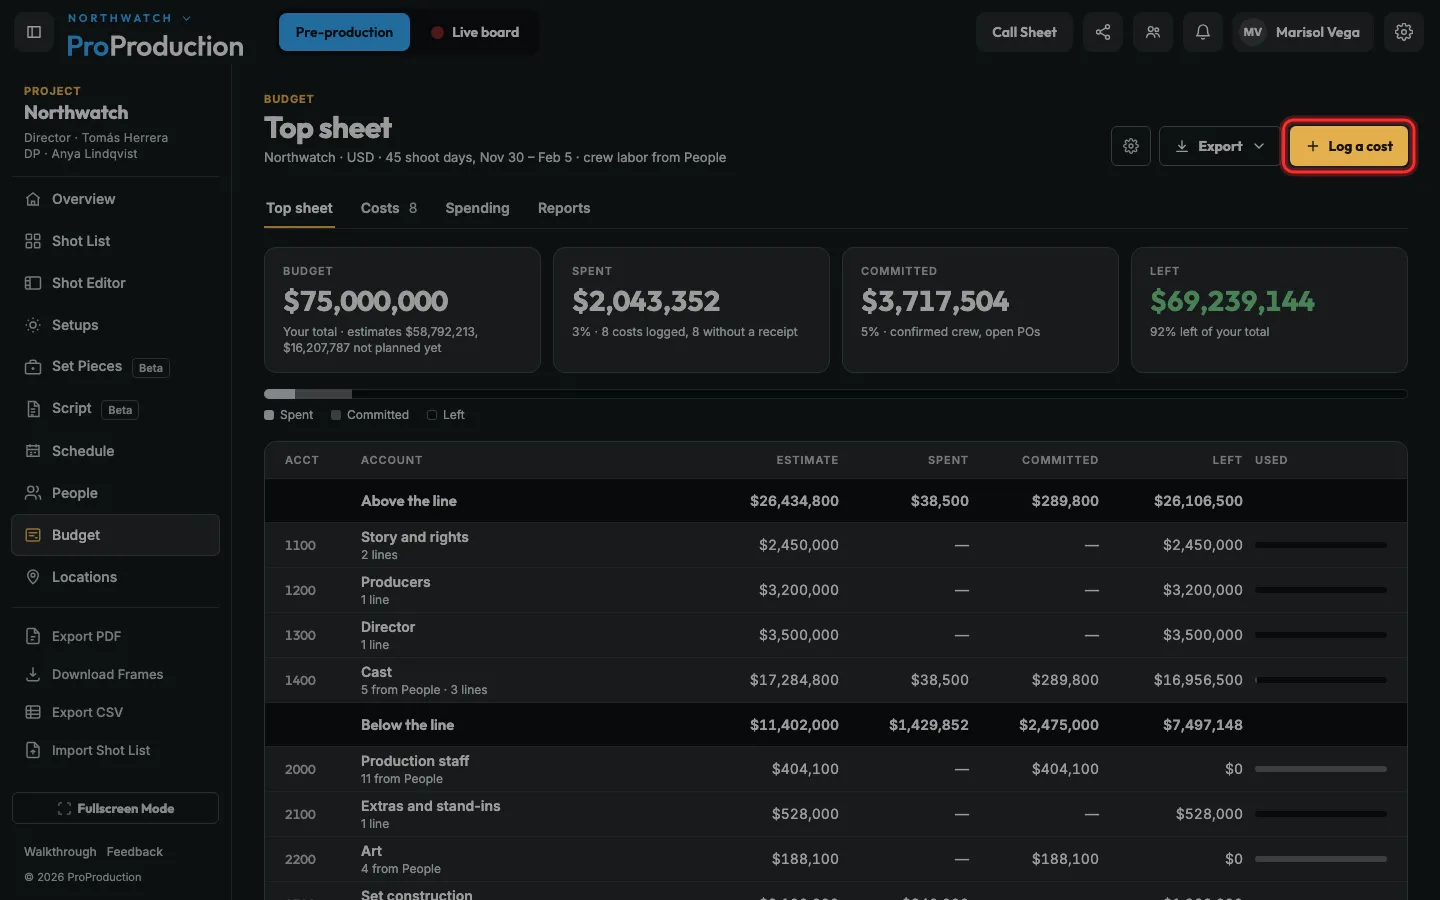
Task: Select Budget in sidebar
Action: 116,535
